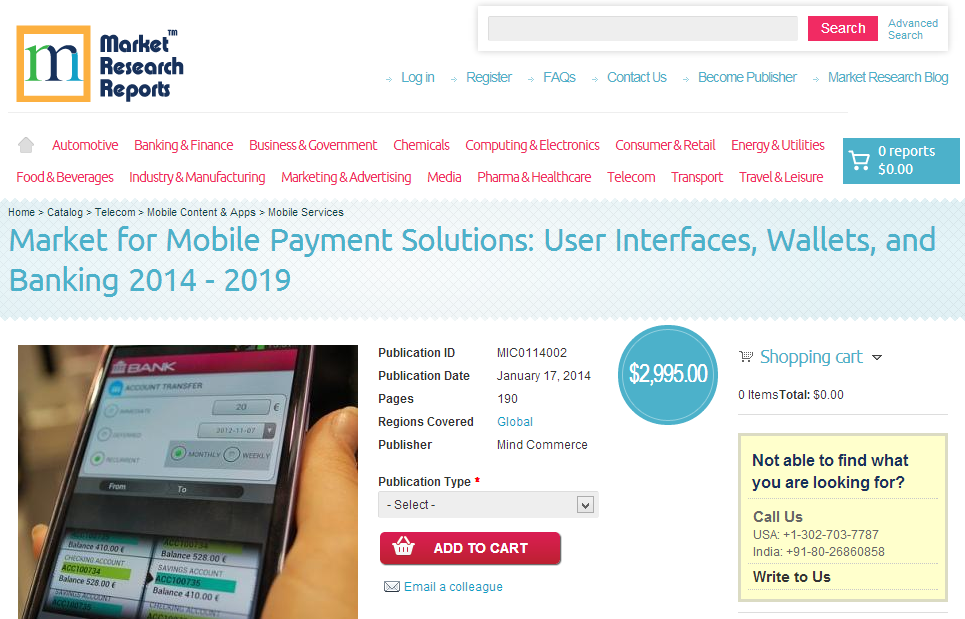Open the Business & Government category
965x619 pixels.
point(313,145)
